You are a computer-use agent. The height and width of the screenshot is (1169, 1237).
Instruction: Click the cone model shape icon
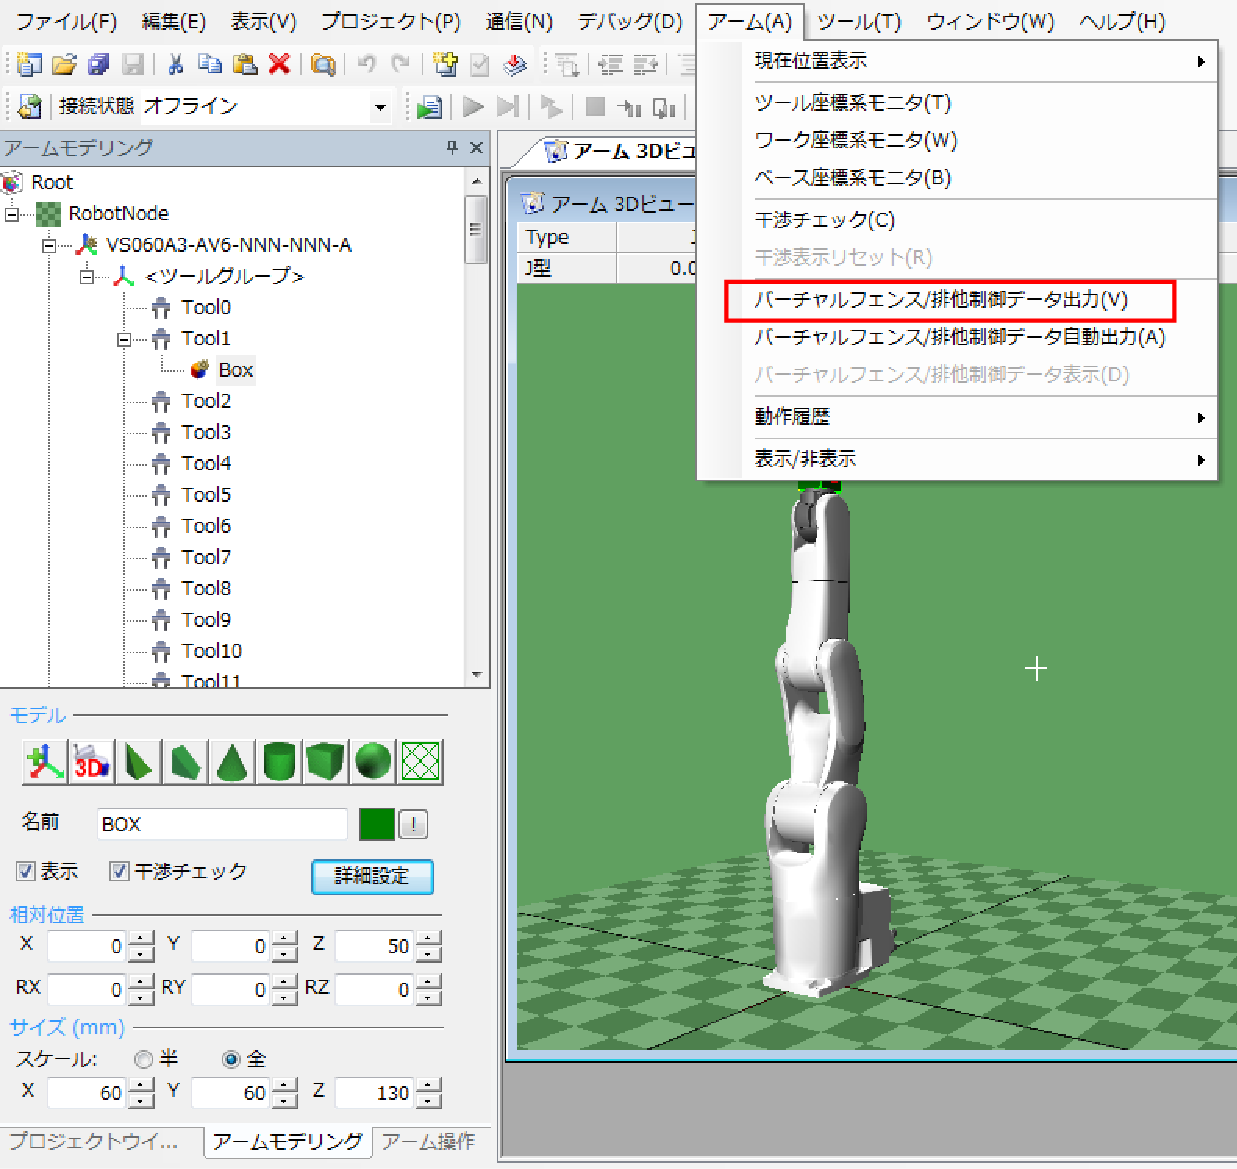(232, 762)
